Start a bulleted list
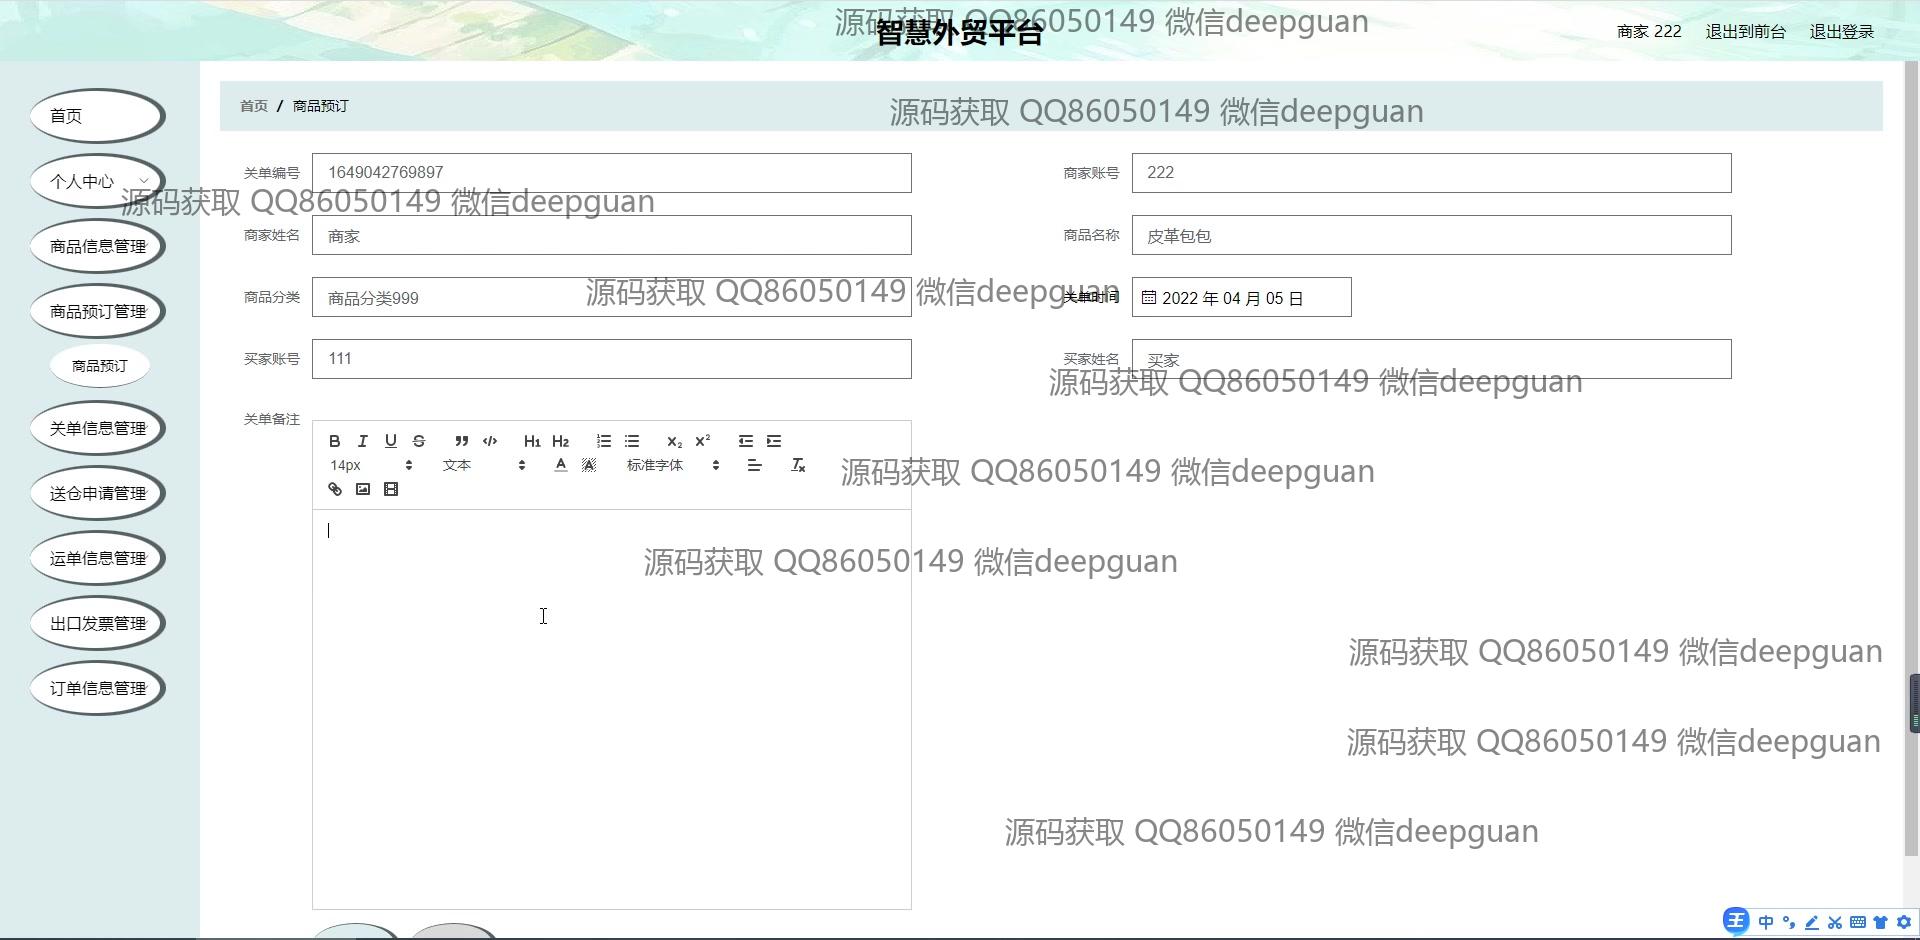The width and height of the screenshot is (1920, 940). click(632, 441)
